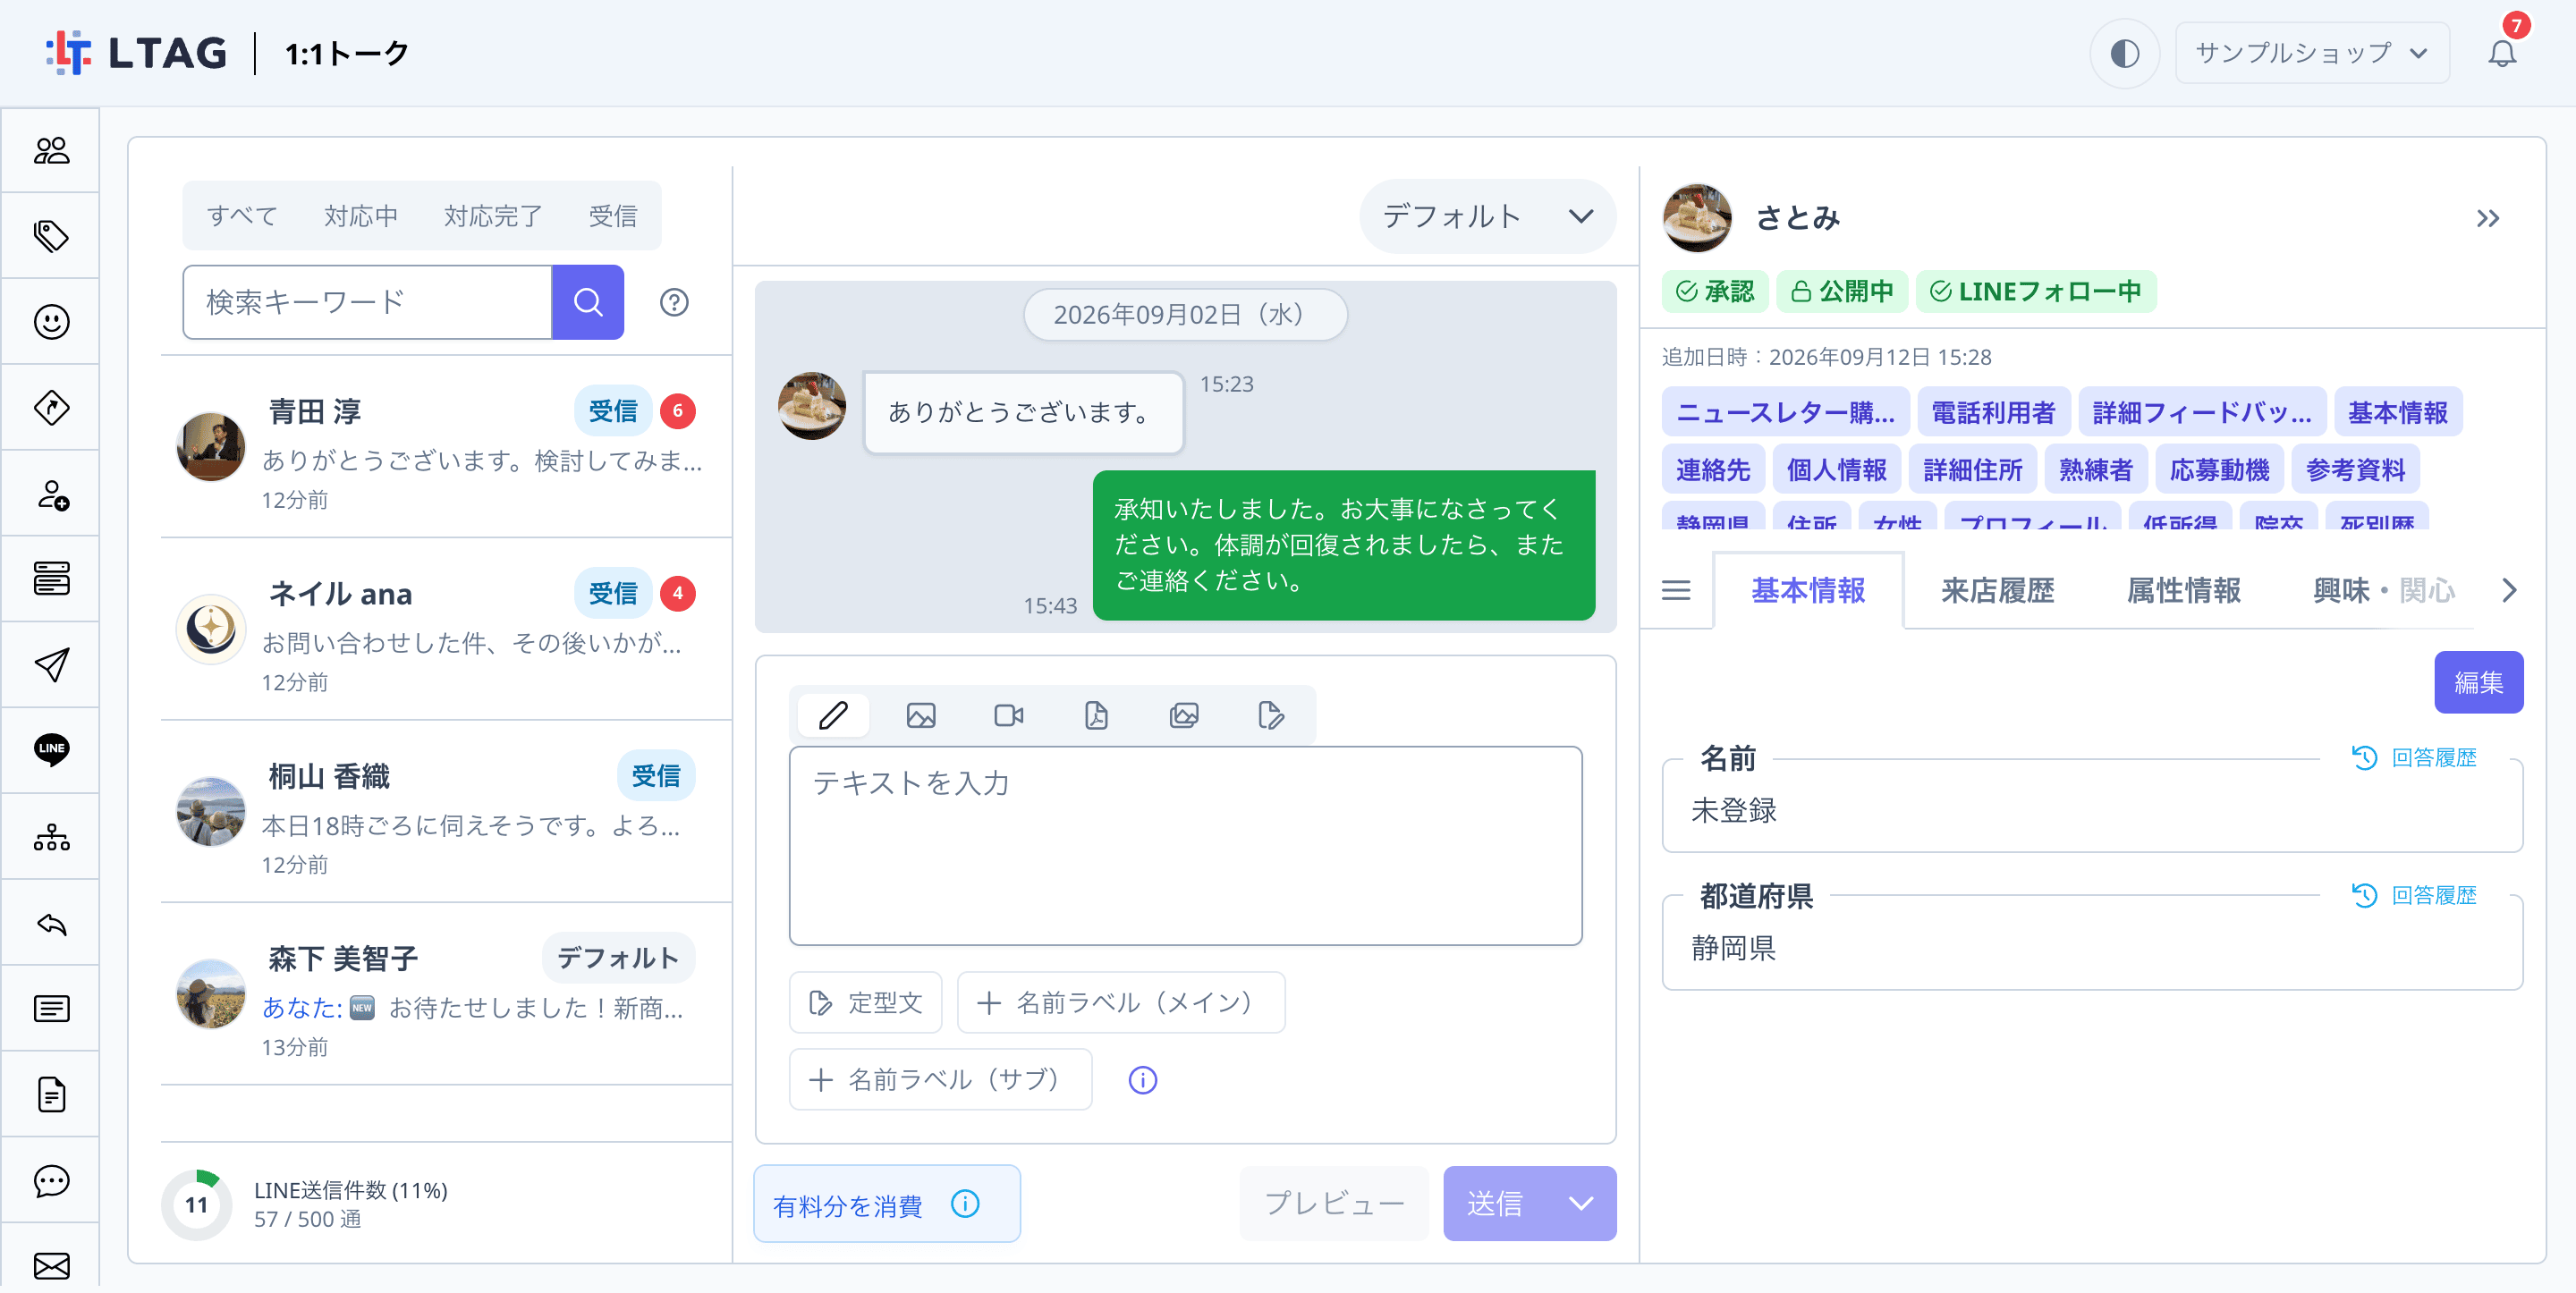The width and height of the screenshot is (2576, 1293).
Task: Open the paper plane broadcast icon
Action: pyautogui.click(x=51, y=665)
